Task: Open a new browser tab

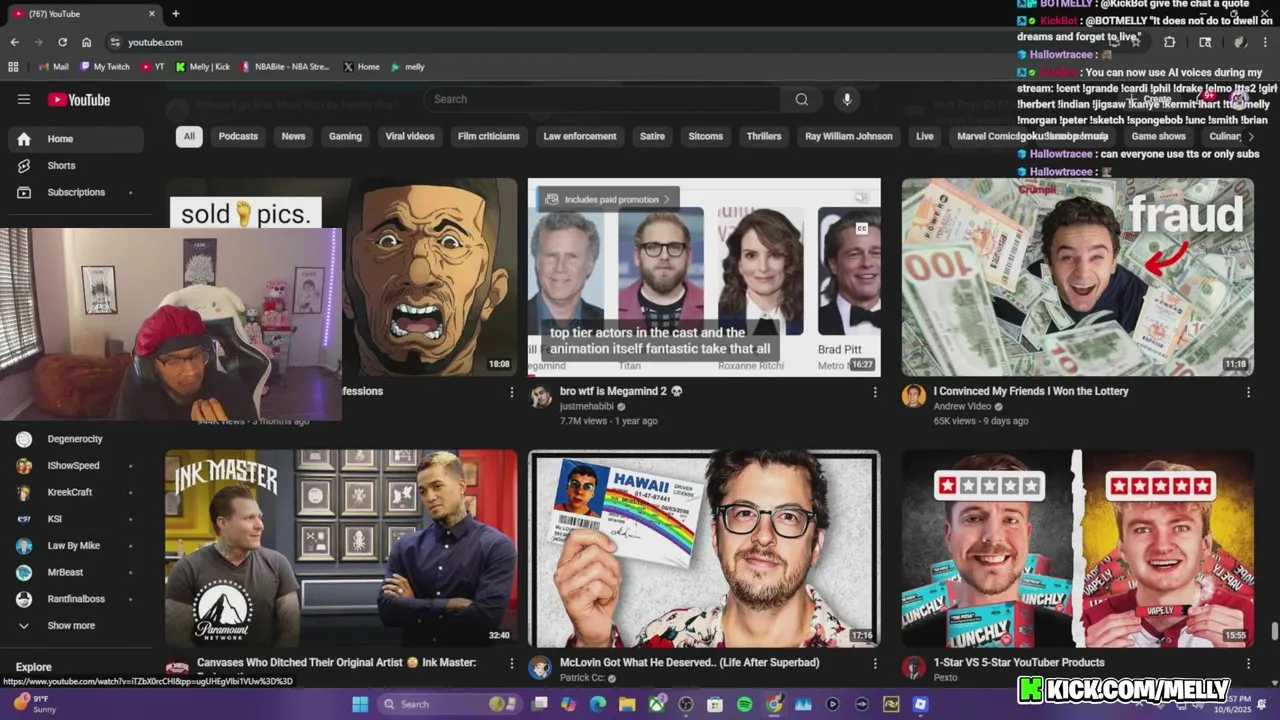Action: point(176,14)
